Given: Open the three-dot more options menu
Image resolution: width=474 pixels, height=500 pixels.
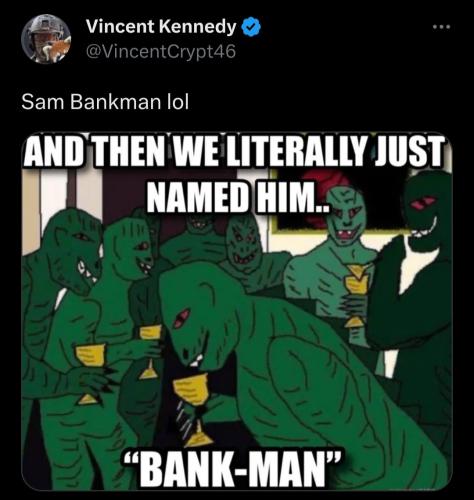Looking at the screenshot, I should coord(442,27).
